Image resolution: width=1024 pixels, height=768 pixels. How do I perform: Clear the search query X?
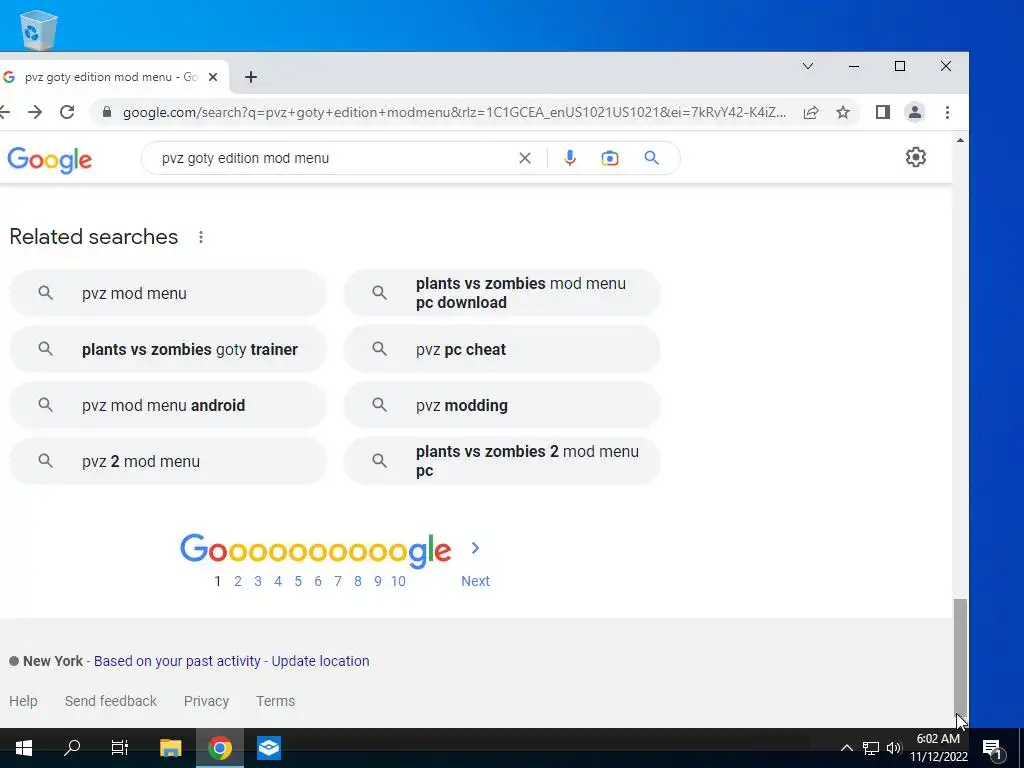(525, 158)
